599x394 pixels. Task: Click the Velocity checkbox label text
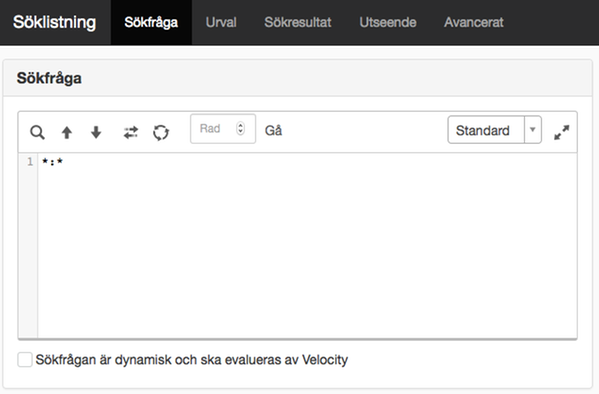[192, 360]
